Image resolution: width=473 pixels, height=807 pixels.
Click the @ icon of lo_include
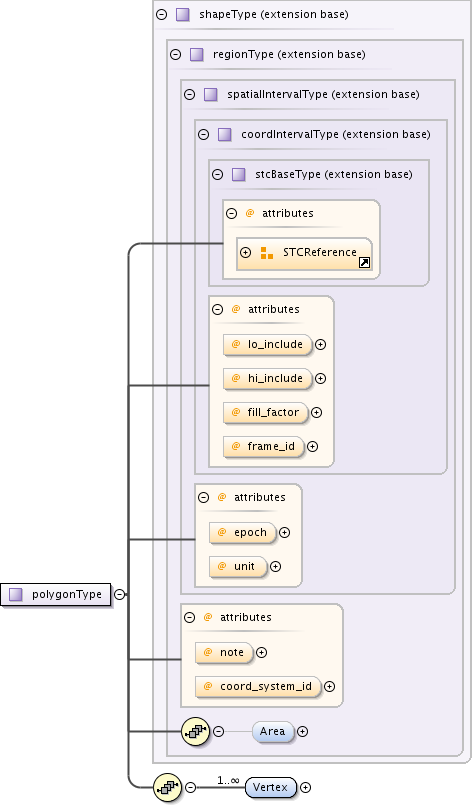coord(236,344)
